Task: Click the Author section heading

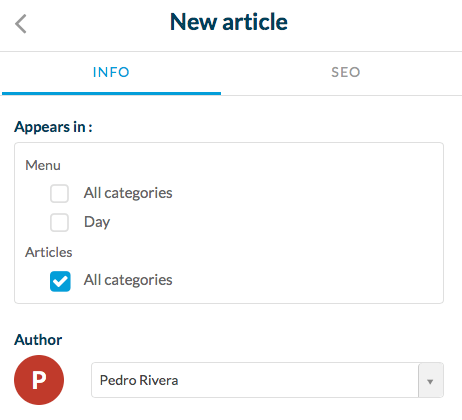Action: [x=38, y=340]
